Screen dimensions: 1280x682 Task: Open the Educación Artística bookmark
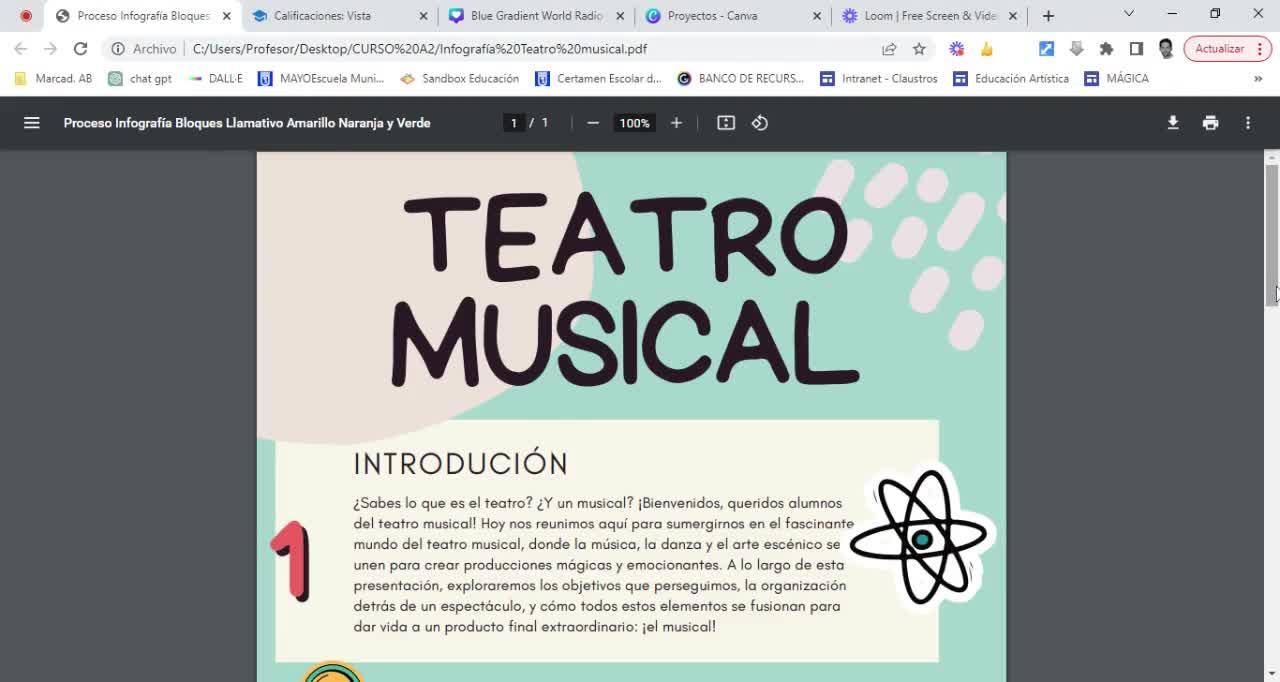click(x=1011, y=78)
